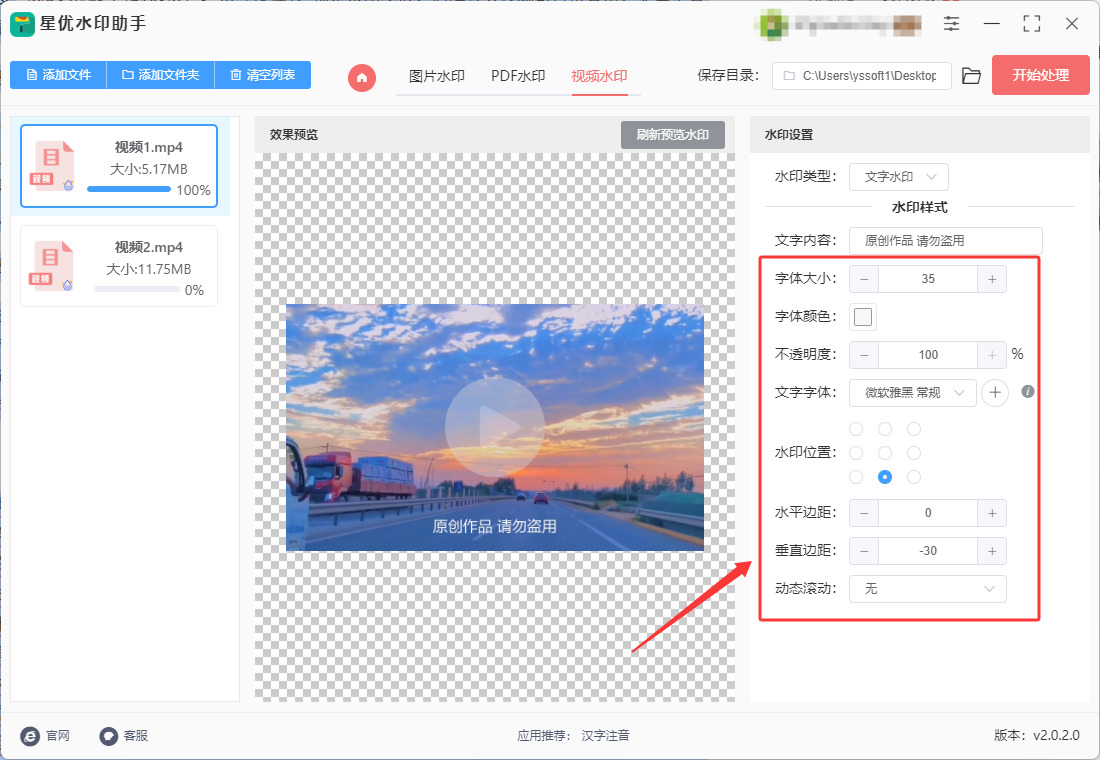Viewport: 1100px width, 760px height.
Task: Click the 官网 browser icon
Action: 30,735
